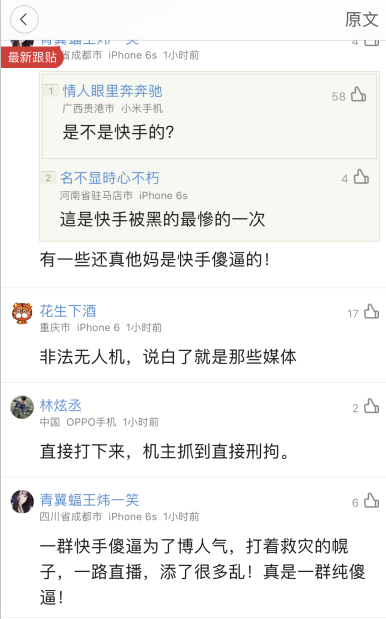Screen dimensions: 386x619
Task: Go back using the arrow button
Action: click(x=24, y=19)
